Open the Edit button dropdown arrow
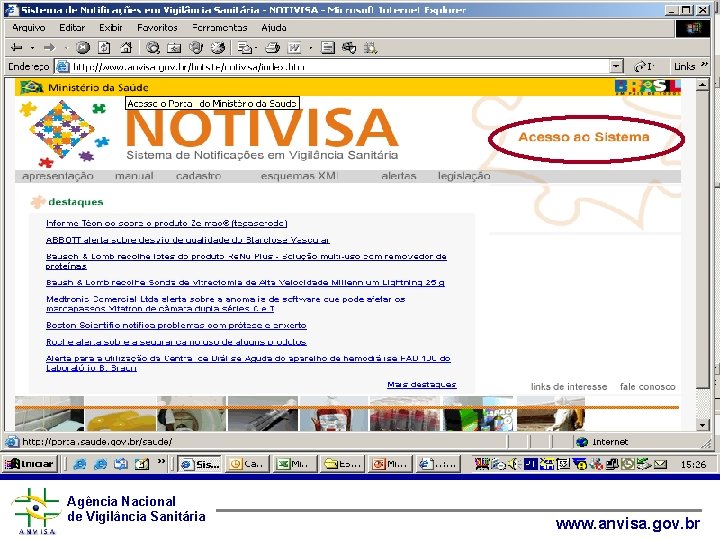Image resolution: width=720 pixels, height=540 pixels. (x=311, y=47)
